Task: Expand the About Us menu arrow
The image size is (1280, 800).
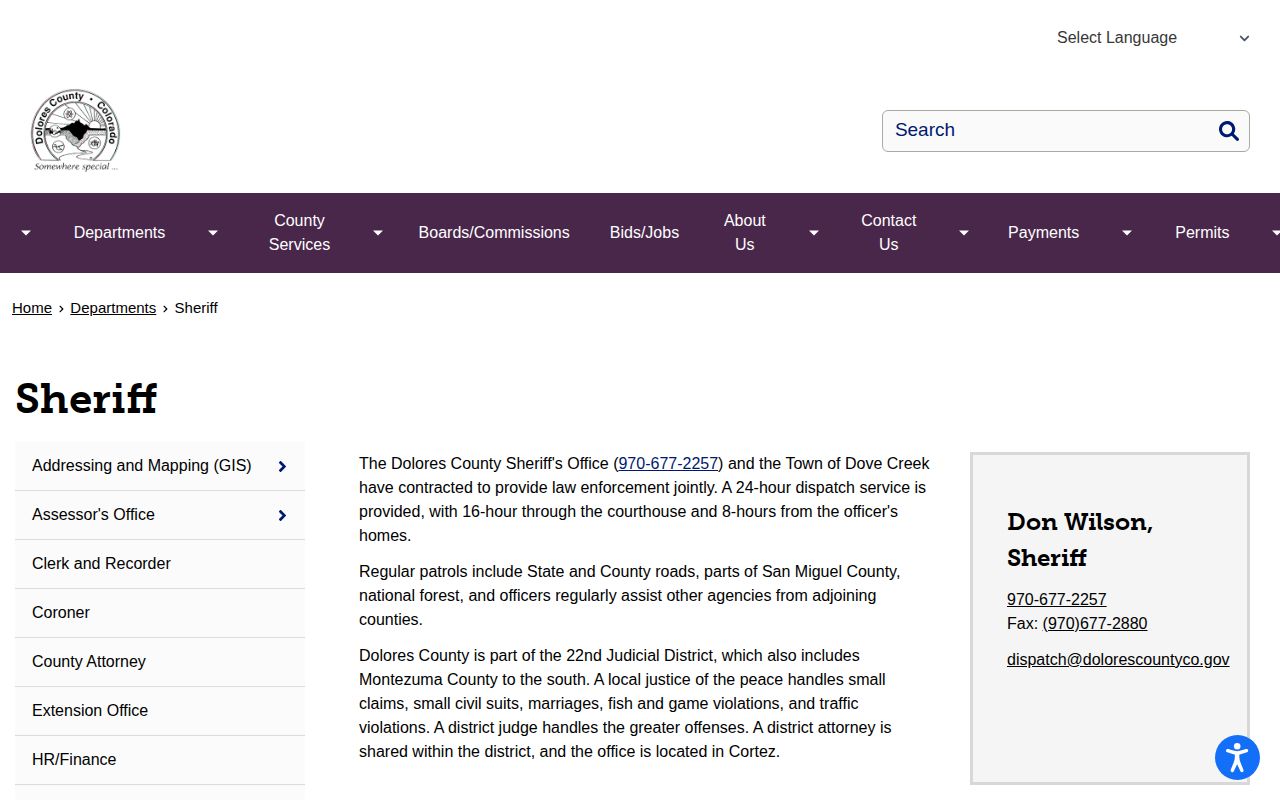Action: (814, 233)
